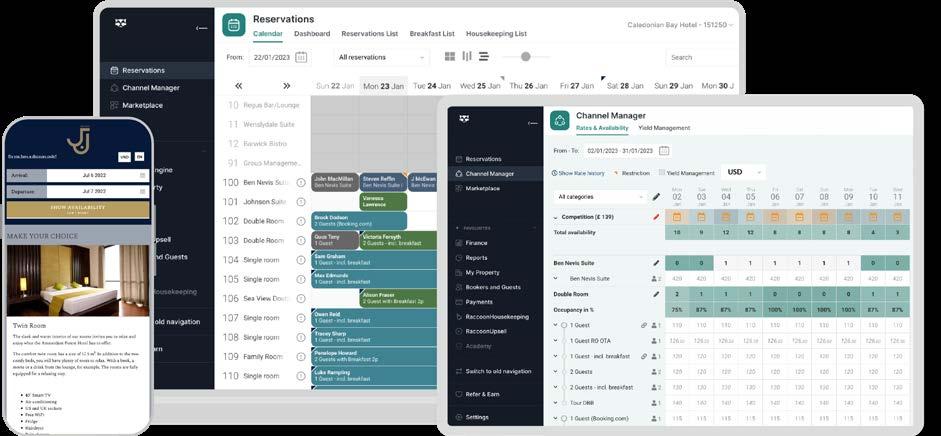Expand the Tour DBB rate row chevron
Screen dimensions: 941x436
pyautogui.click(x=555, y=403)
